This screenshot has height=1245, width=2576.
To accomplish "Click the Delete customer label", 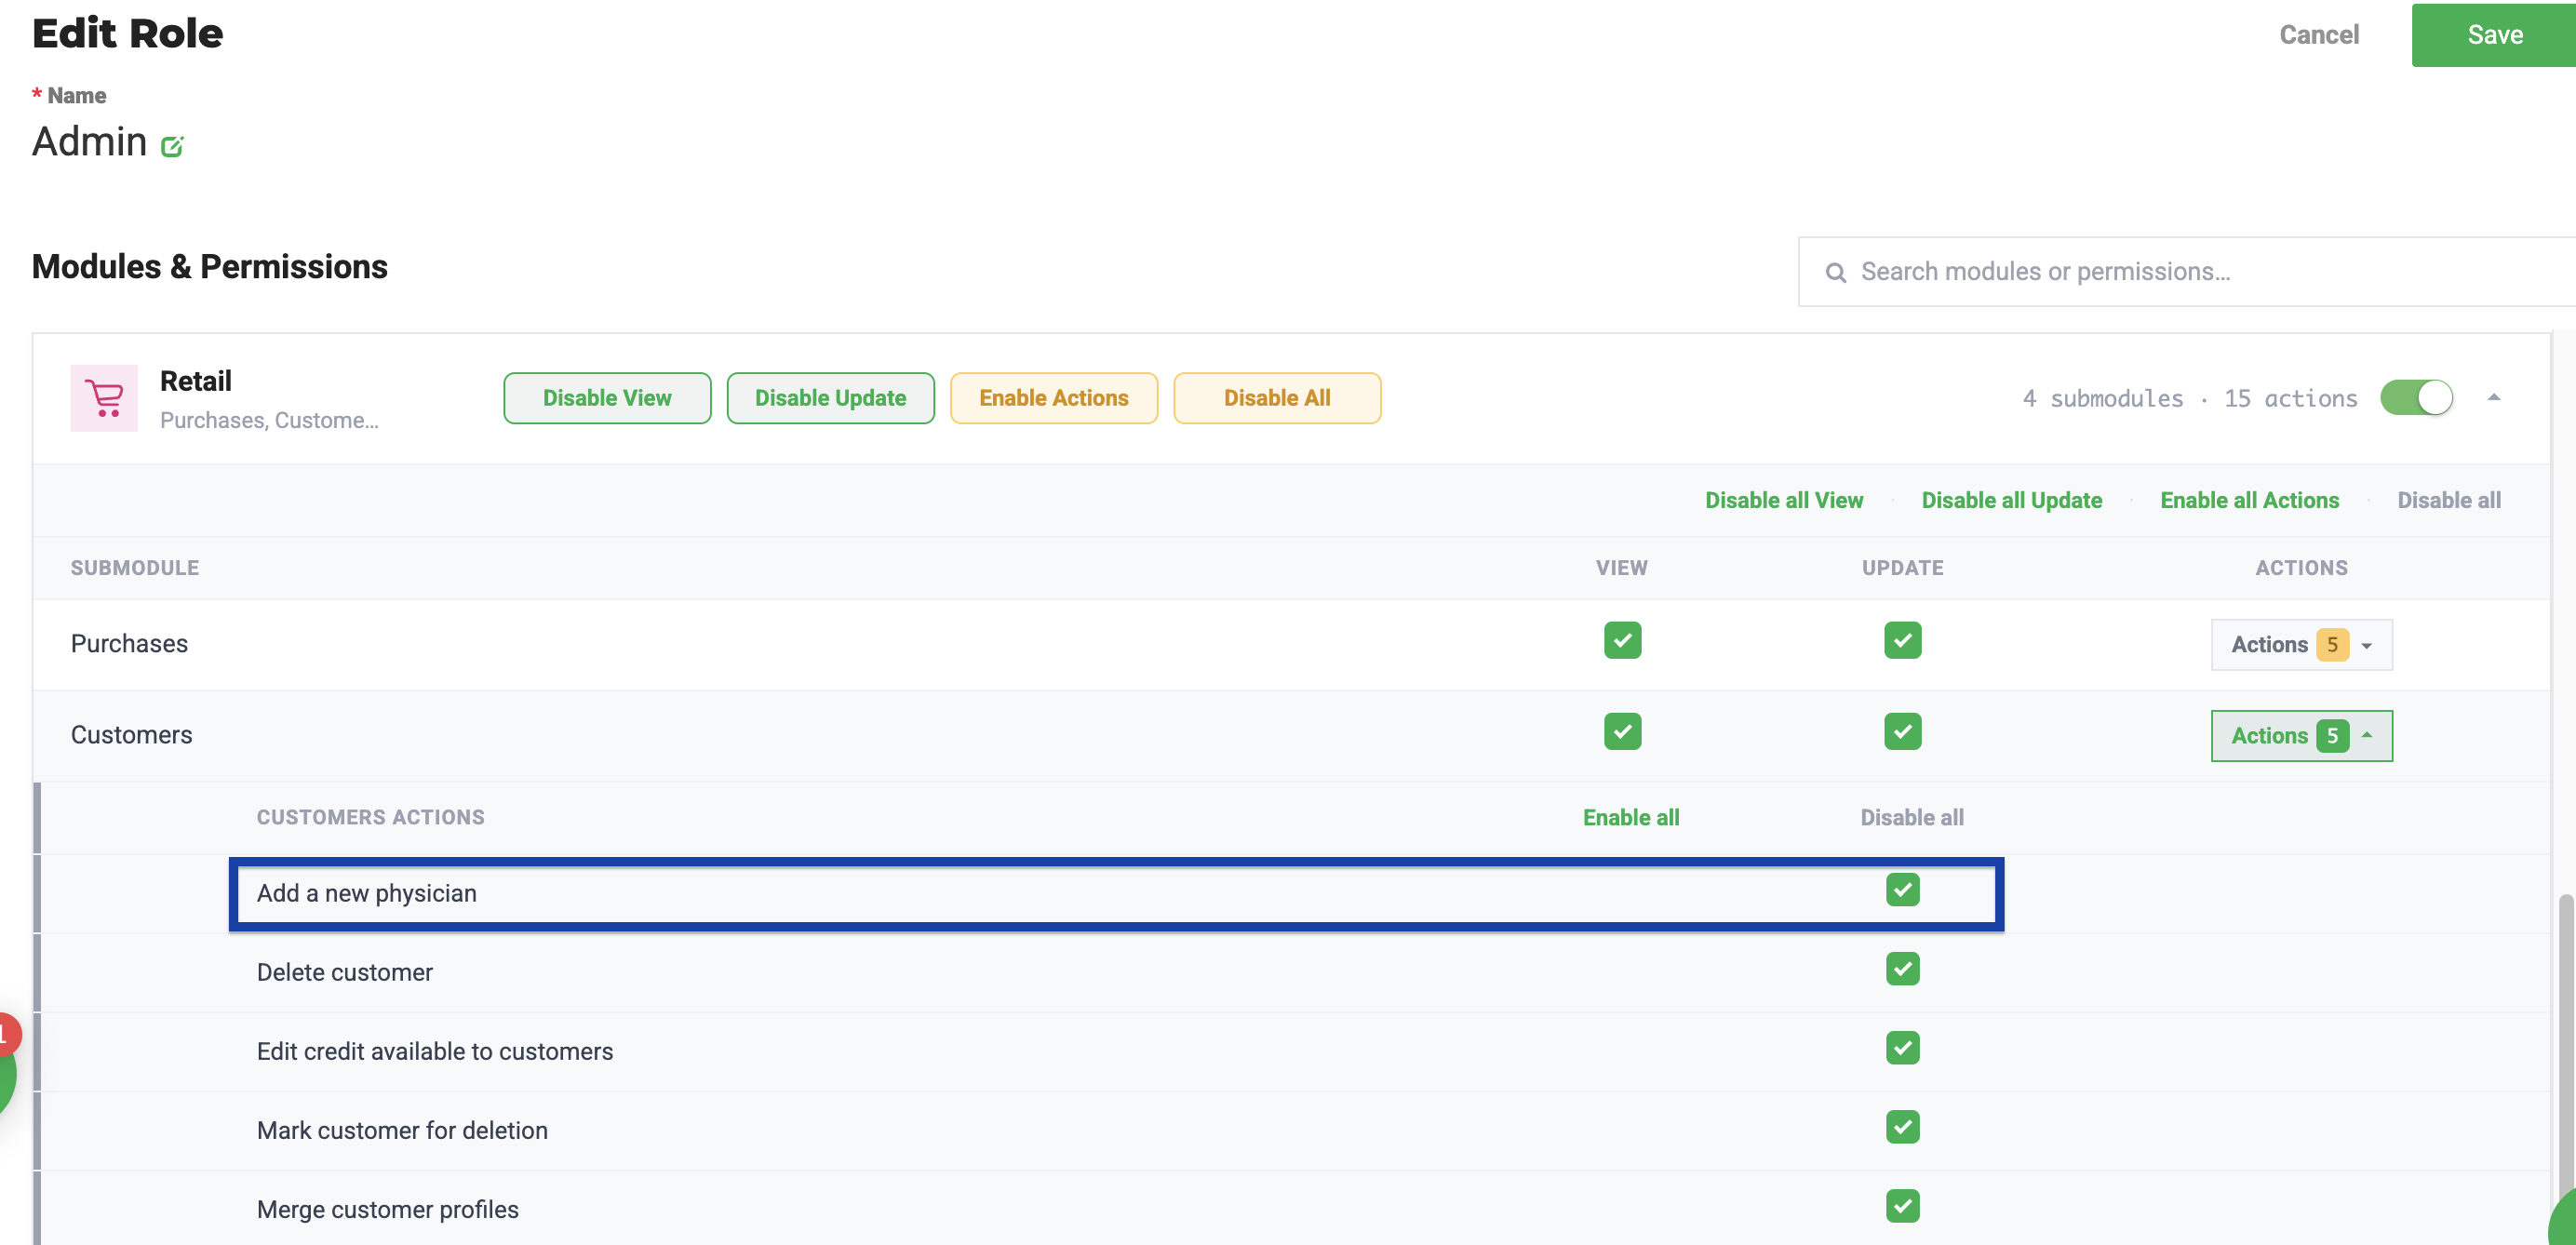I will point(344,972).
